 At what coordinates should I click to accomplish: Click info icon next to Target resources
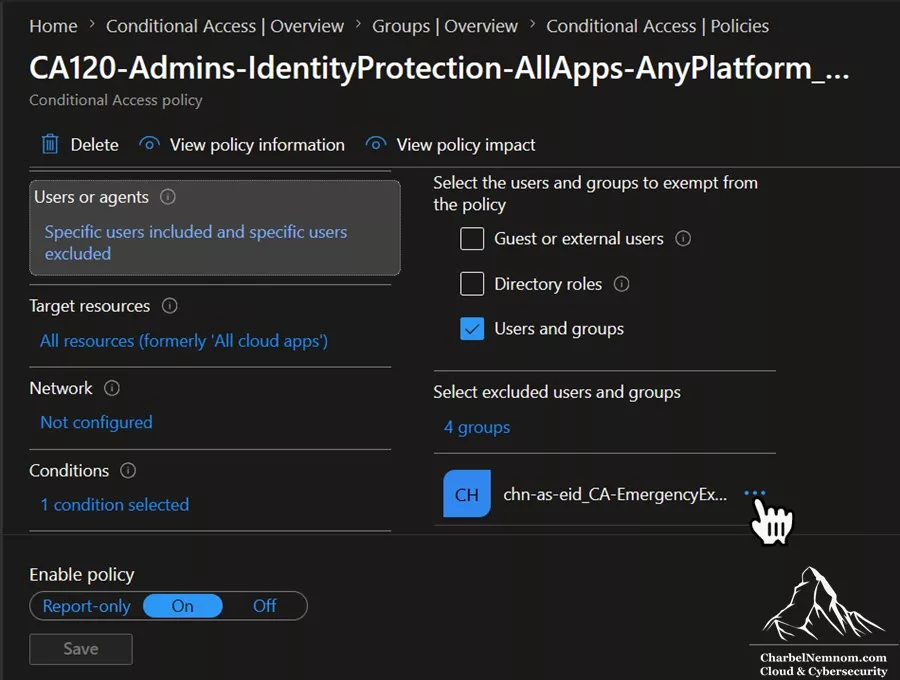pyautogui.click(x=169, y=305)
